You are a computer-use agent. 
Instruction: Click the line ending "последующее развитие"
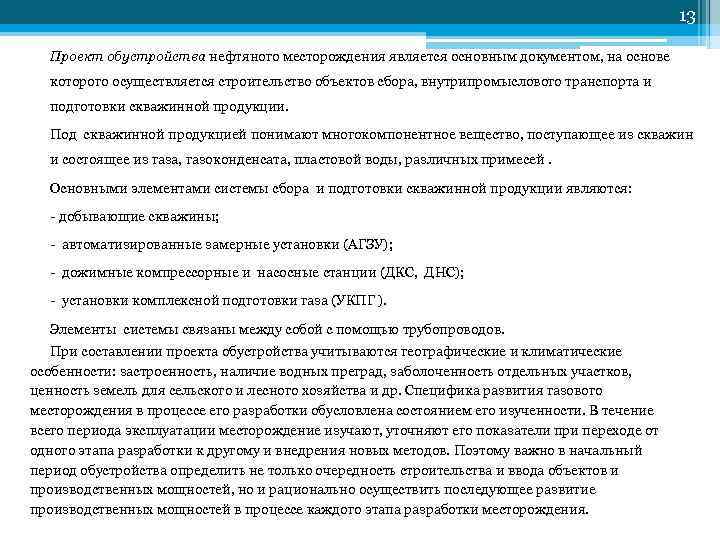[x=313, y=490]
